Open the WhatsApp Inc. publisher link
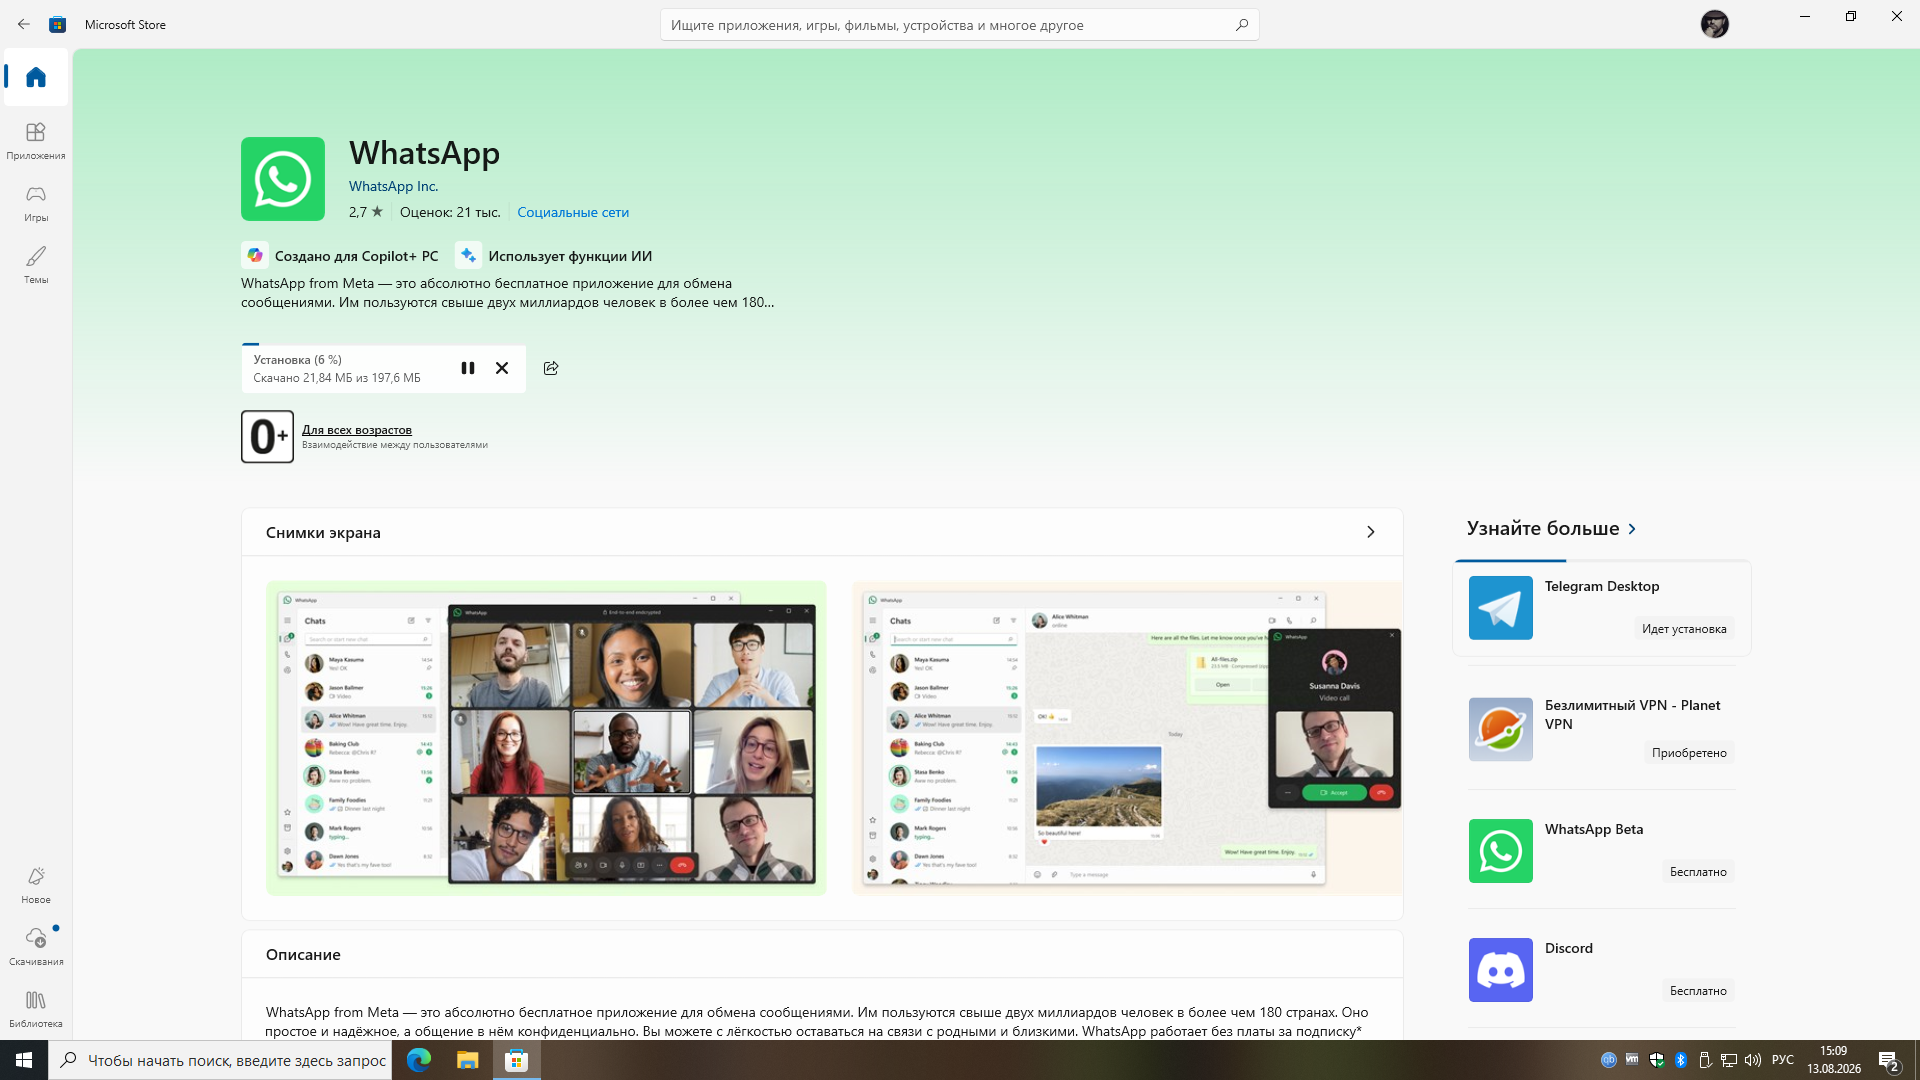The width and height of the screenshot is (1920, 1080). 393,186
